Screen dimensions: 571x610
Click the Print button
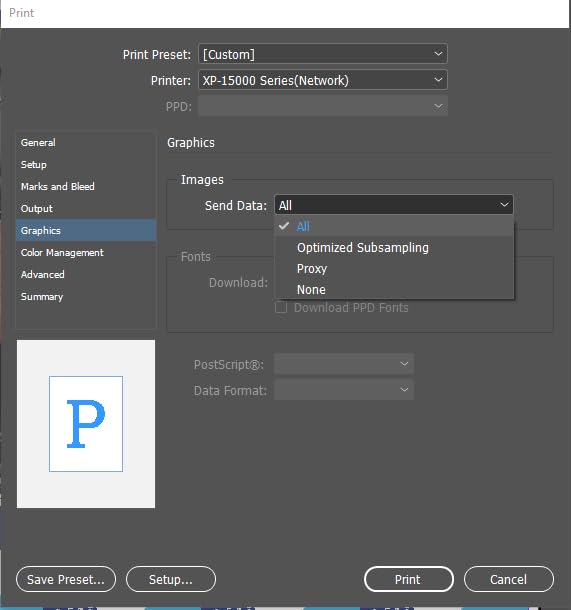tap(408, 579)
